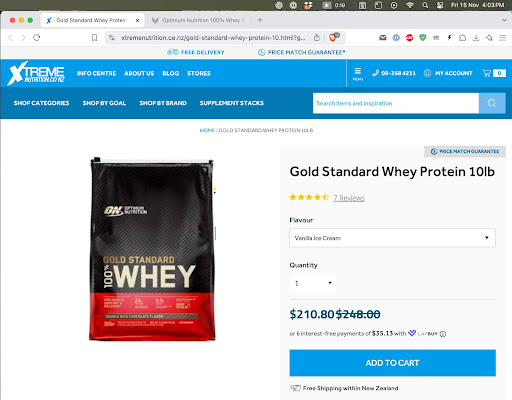Click the search items input field

396,103
